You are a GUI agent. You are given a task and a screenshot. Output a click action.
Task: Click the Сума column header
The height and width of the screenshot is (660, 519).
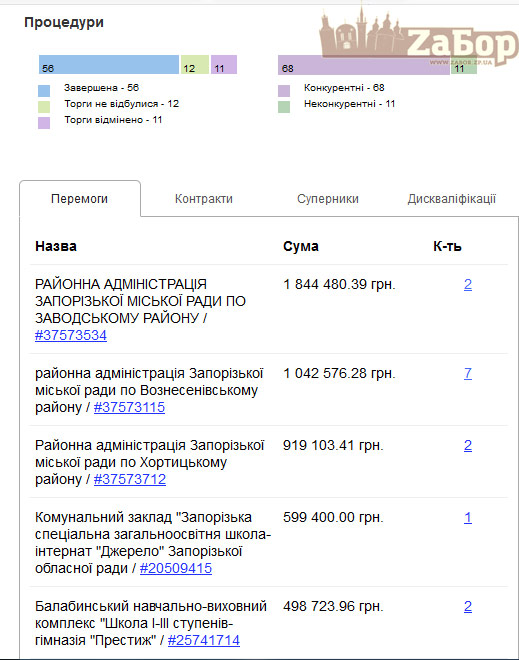click(301, 246)
